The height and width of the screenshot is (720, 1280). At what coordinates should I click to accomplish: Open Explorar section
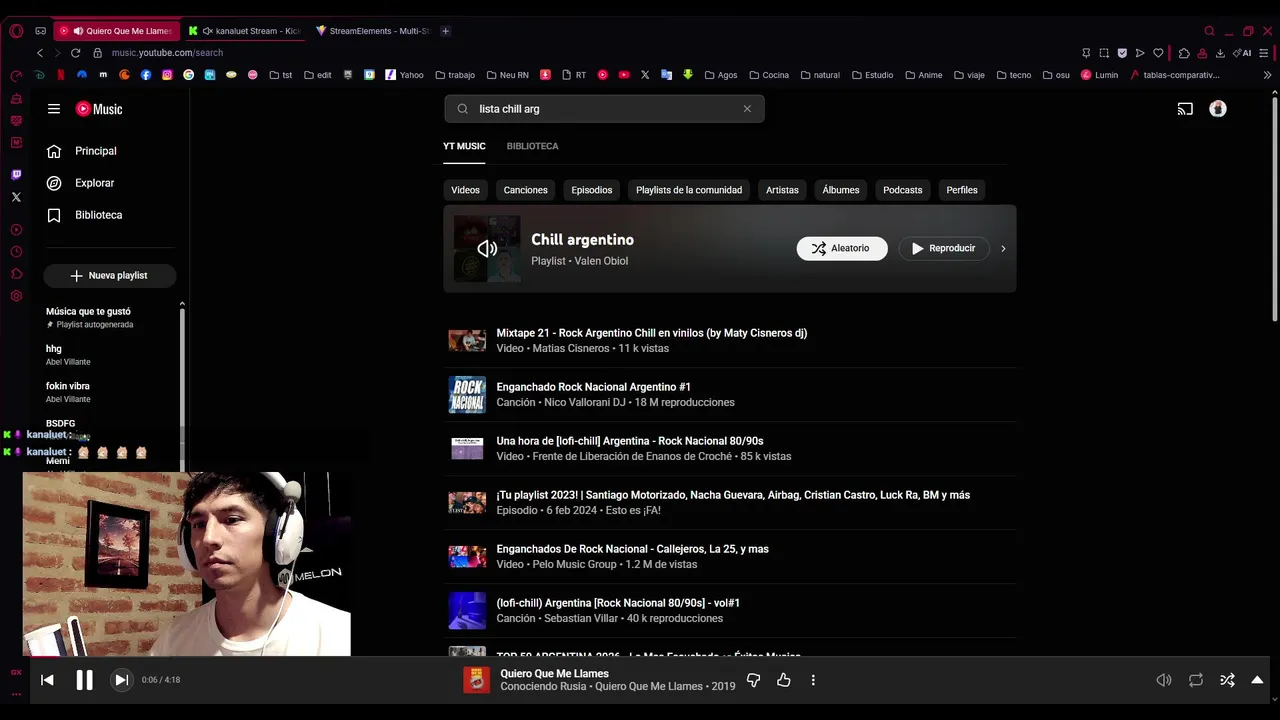[x=95, y=183]
